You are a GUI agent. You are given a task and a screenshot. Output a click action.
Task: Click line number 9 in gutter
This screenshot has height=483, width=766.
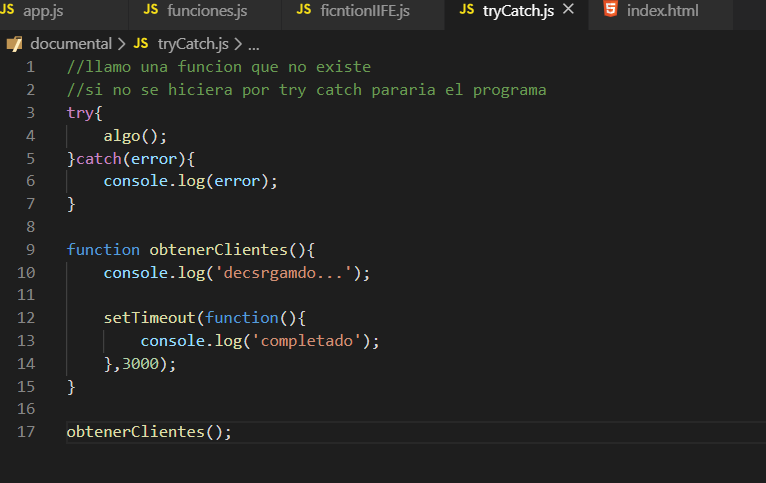click(30, 250)
